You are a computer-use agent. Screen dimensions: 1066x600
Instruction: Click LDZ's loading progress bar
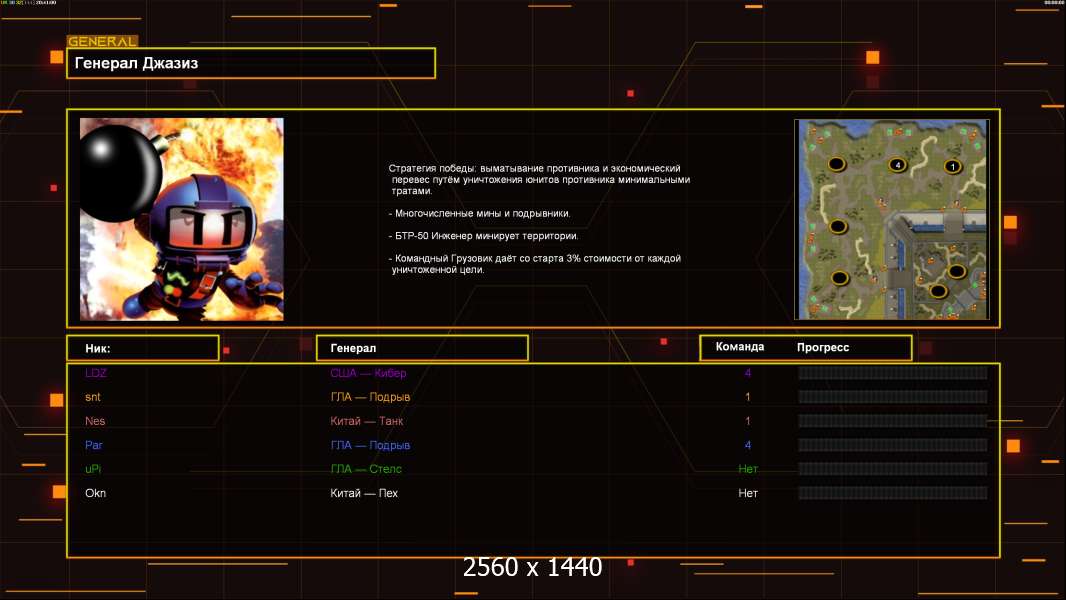coord(893,373)
